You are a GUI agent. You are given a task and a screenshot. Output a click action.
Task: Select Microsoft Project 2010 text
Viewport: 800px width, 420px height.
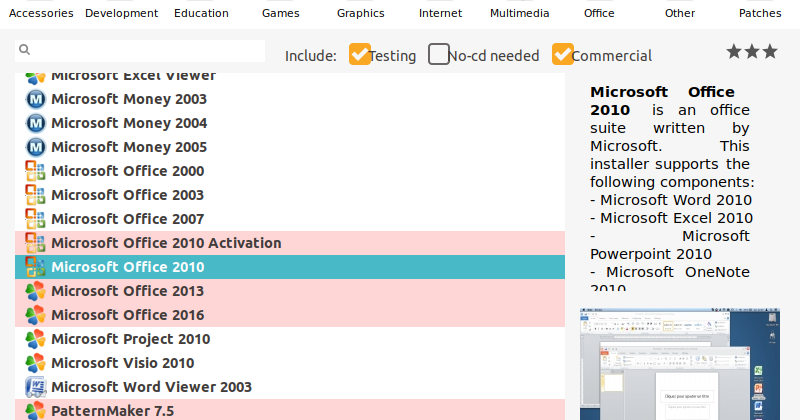(x=131, y=339)
